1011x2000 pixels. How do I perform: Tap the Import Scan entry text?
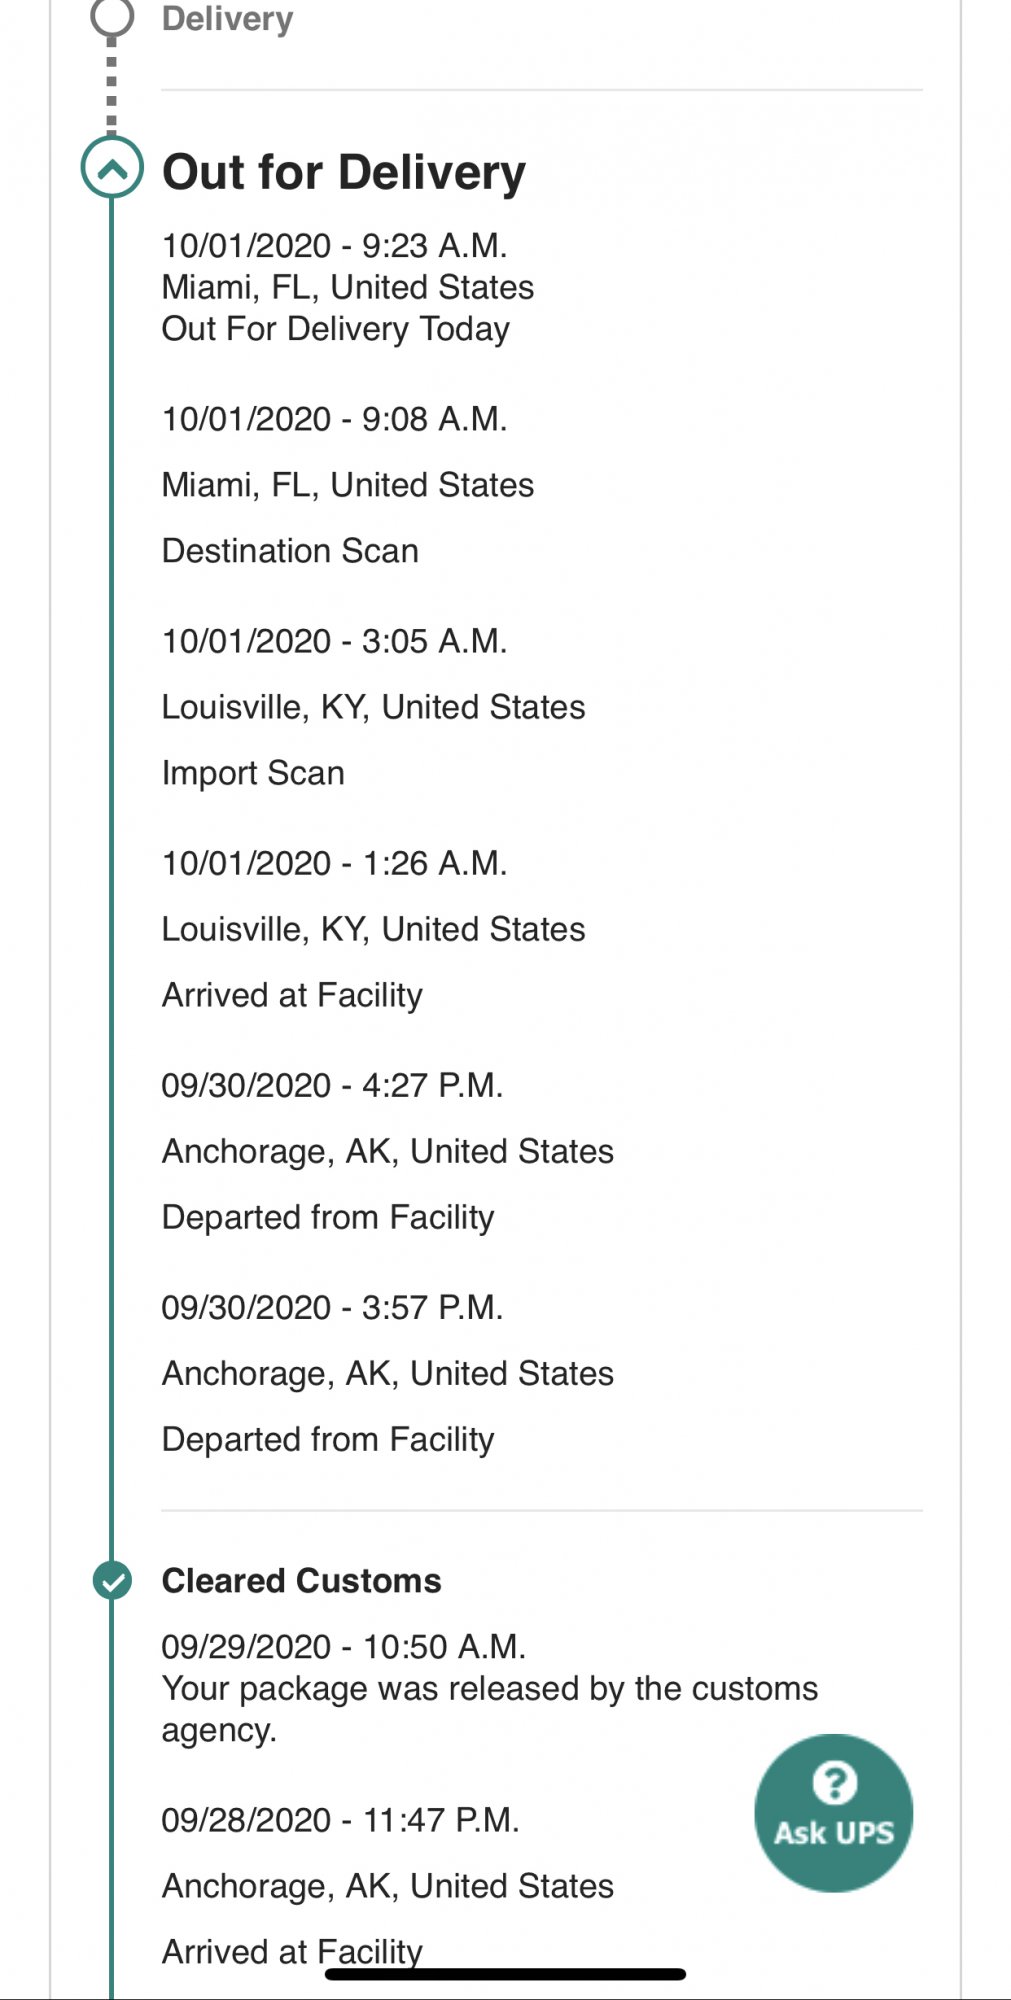pos(253,773)
